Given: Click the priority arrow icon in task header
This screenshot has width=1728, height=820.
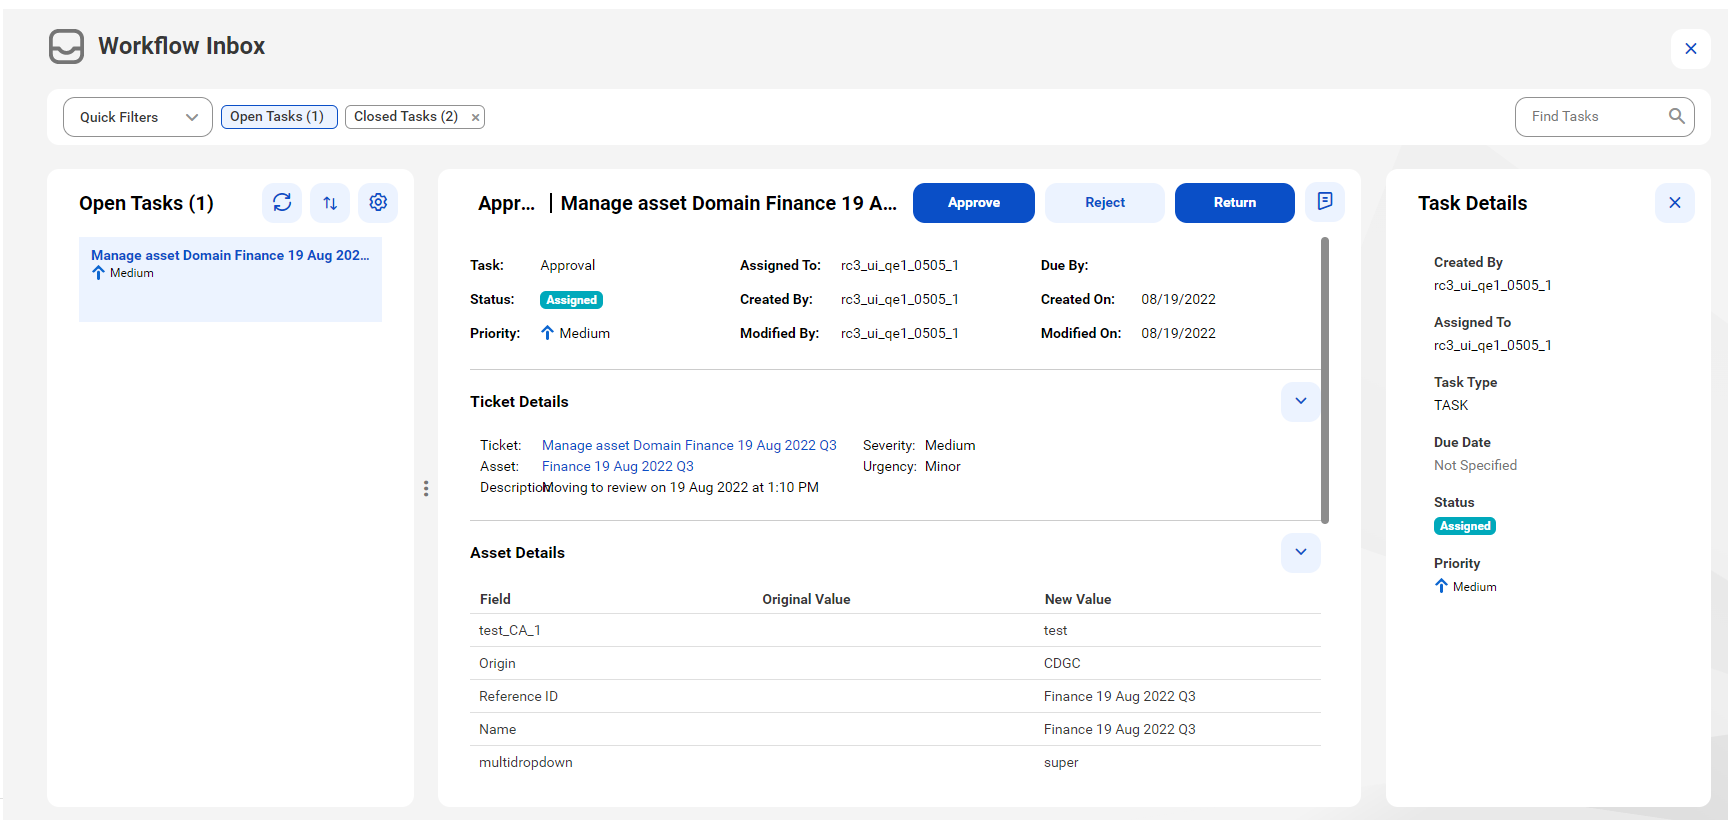Looking at the screenshot, I should (x=547, y=333).
